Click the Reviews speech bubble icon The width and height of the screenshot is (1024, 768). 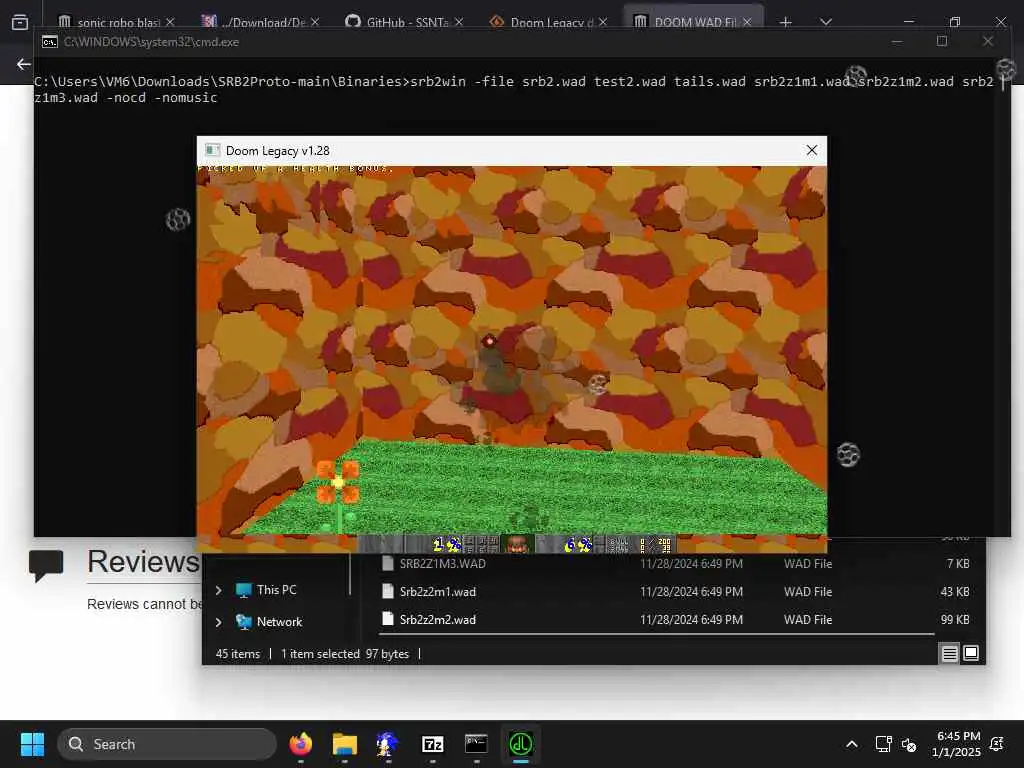click(46, 565)
